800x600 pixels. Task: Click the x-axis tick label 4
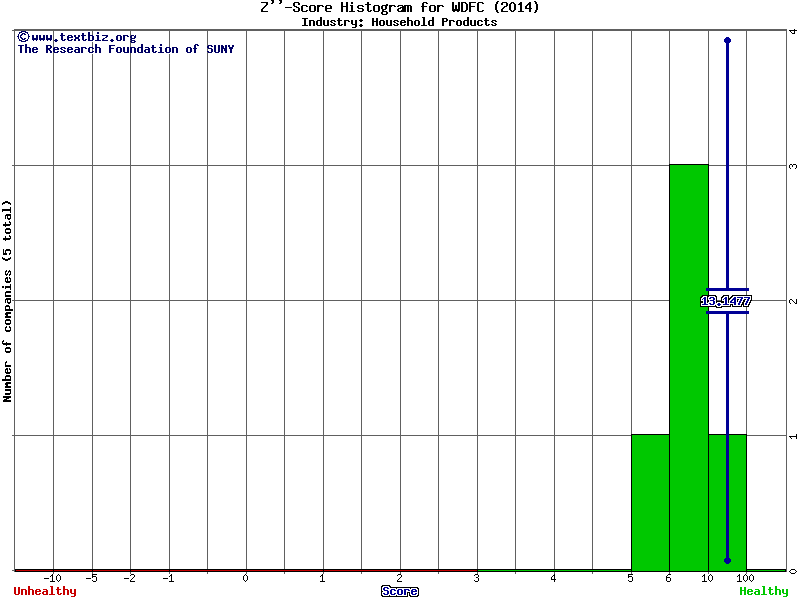[554, 578]
